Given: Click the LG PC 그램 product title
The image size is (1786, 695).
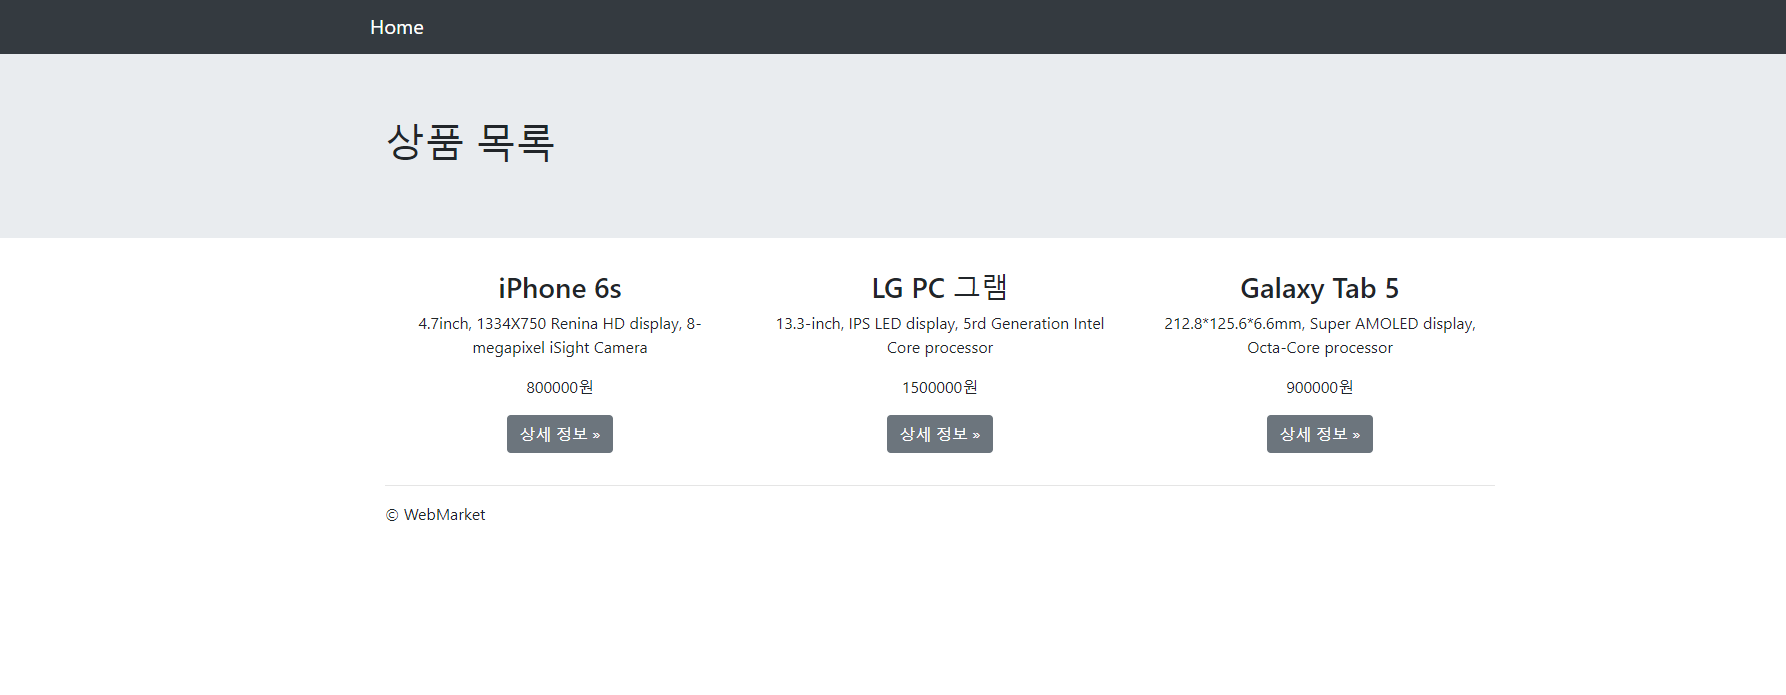Looking at the screenshot, I should tap(940, 288).
